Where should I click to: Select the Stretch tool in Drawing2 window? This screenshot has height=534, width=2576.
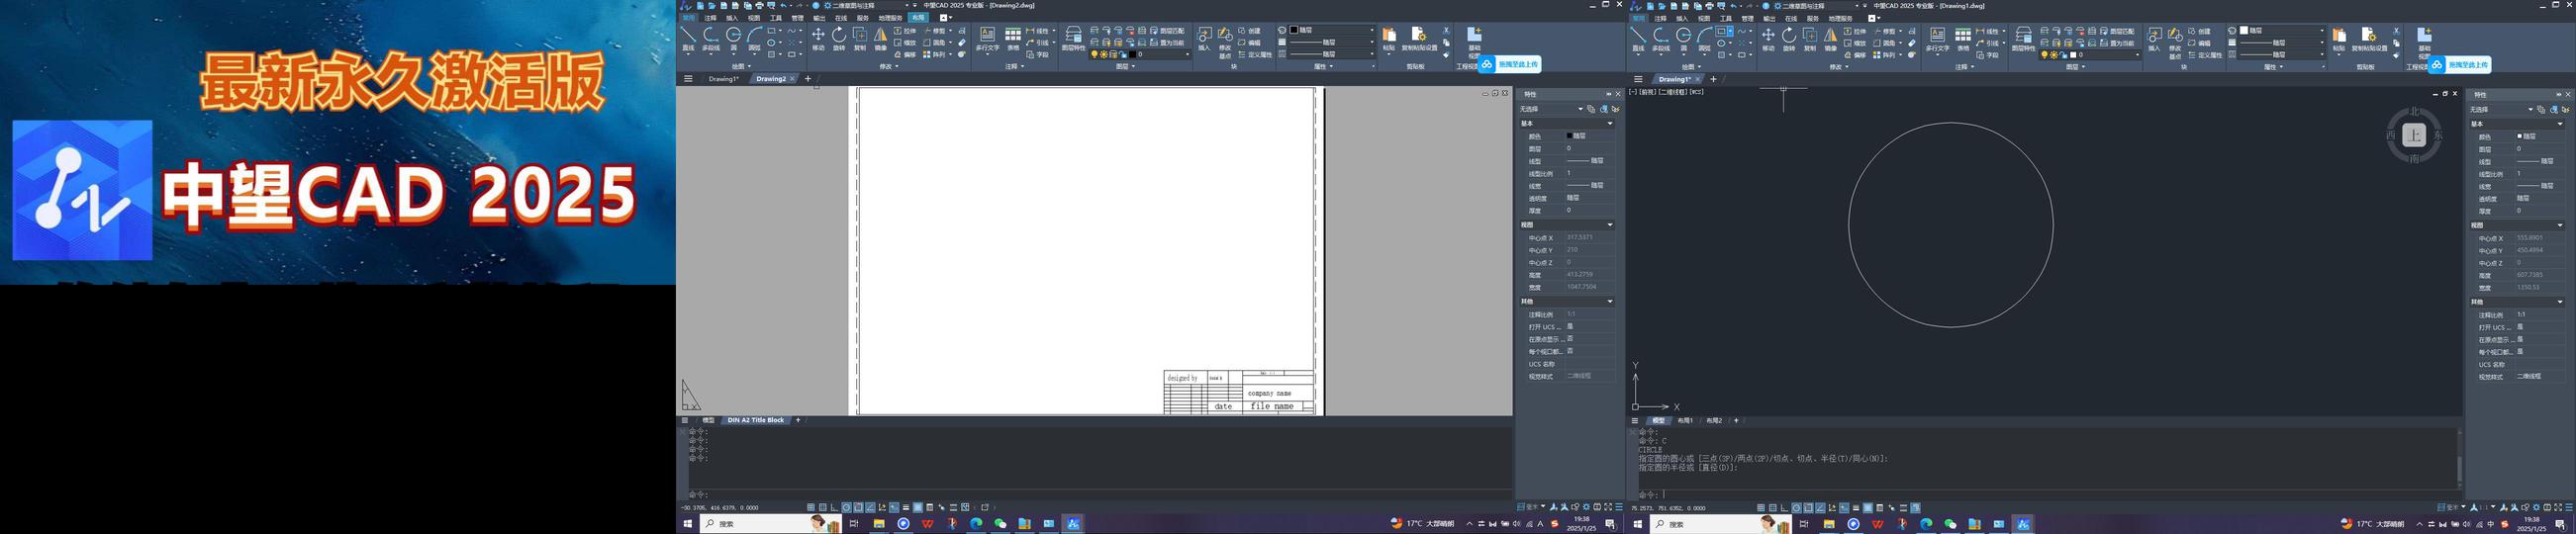pos(904,31)
